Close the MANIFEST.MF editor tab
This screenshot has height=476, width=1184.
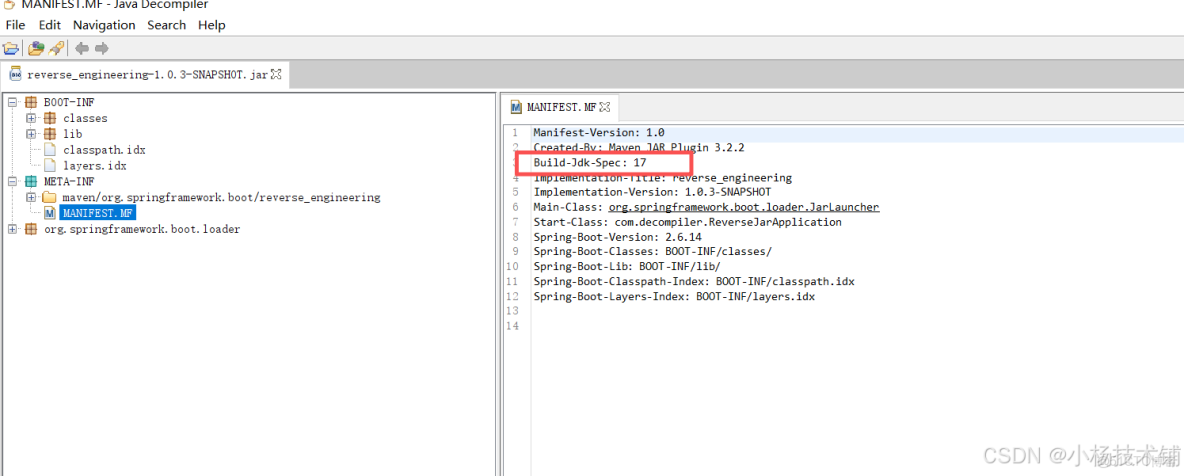[x=604, y=107]
